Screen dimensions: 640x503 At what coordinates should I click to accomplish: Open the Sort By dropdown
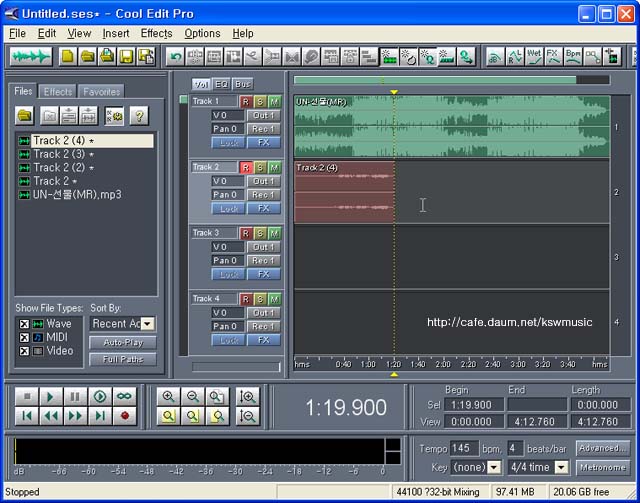tap(147, 324)
